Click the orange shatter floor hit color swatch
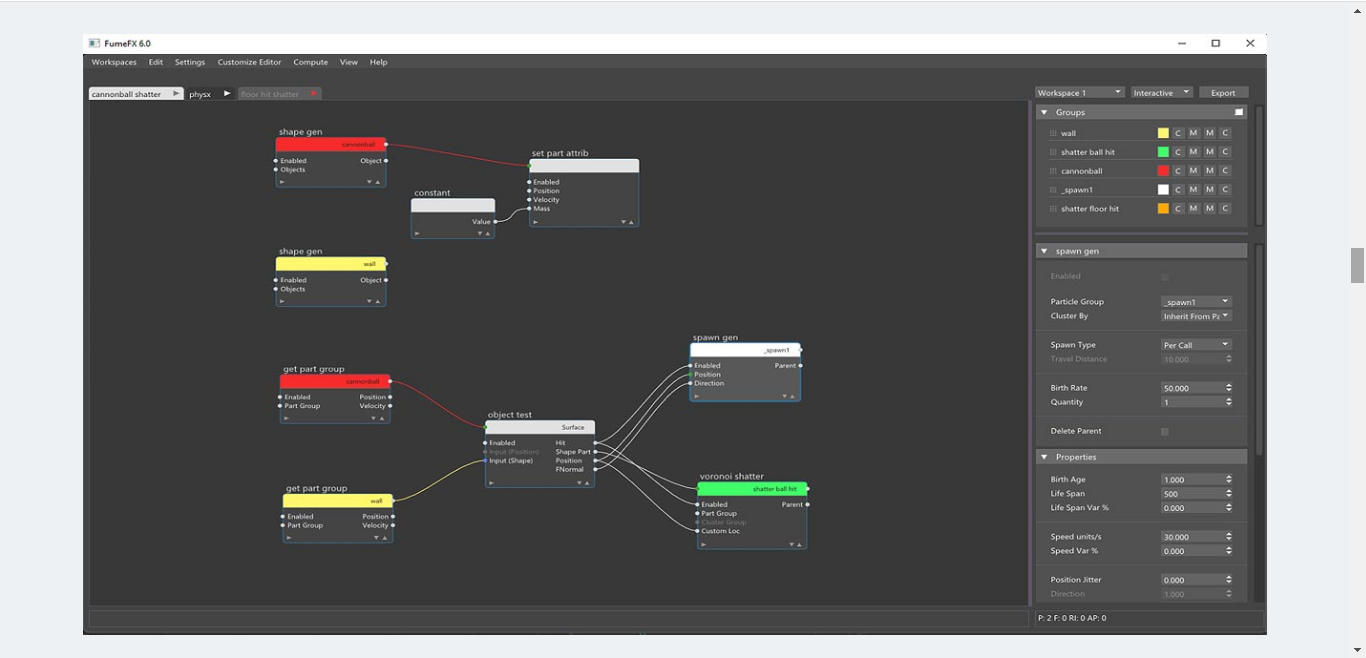The image size is (1366, 658). coord(1163,209)
